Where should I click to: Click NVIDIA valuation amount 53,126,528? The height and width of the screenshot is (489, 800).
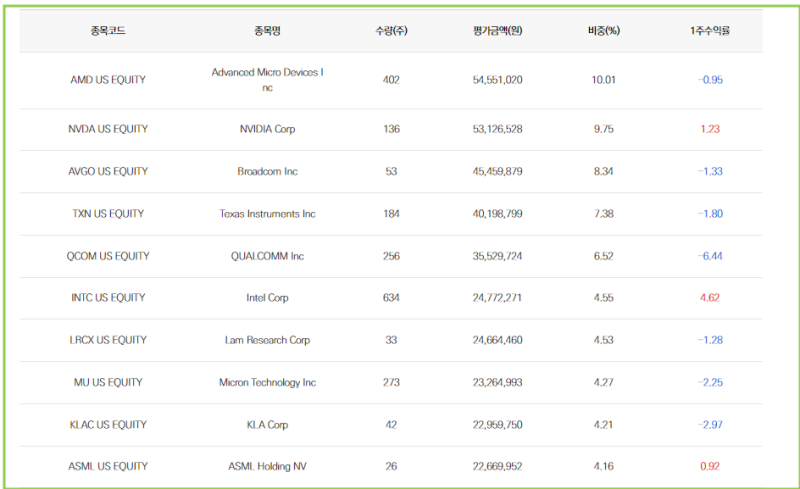497,129
